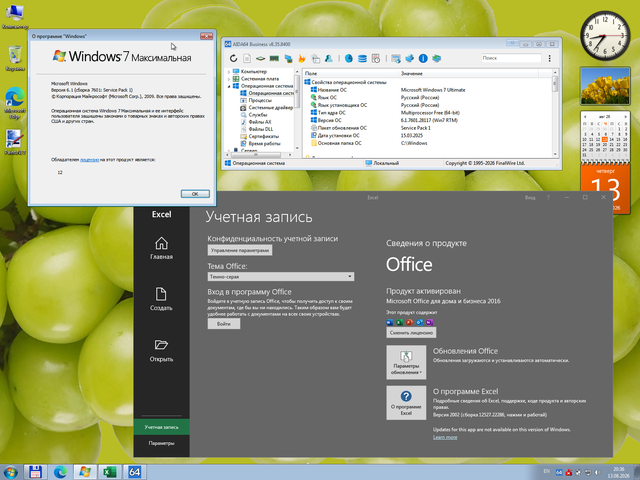Viewport: 640px width, 480px height.
Task: Click the Поле column header in AIDA64
Action: (351, 73)
